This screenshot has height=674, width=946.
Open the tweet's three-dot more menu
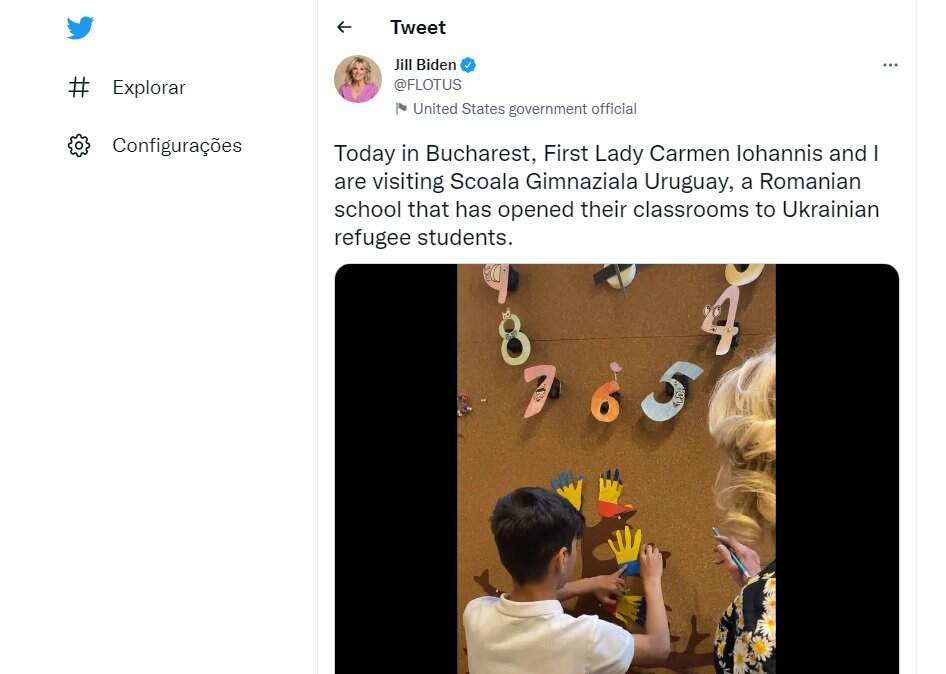point(890,65)
